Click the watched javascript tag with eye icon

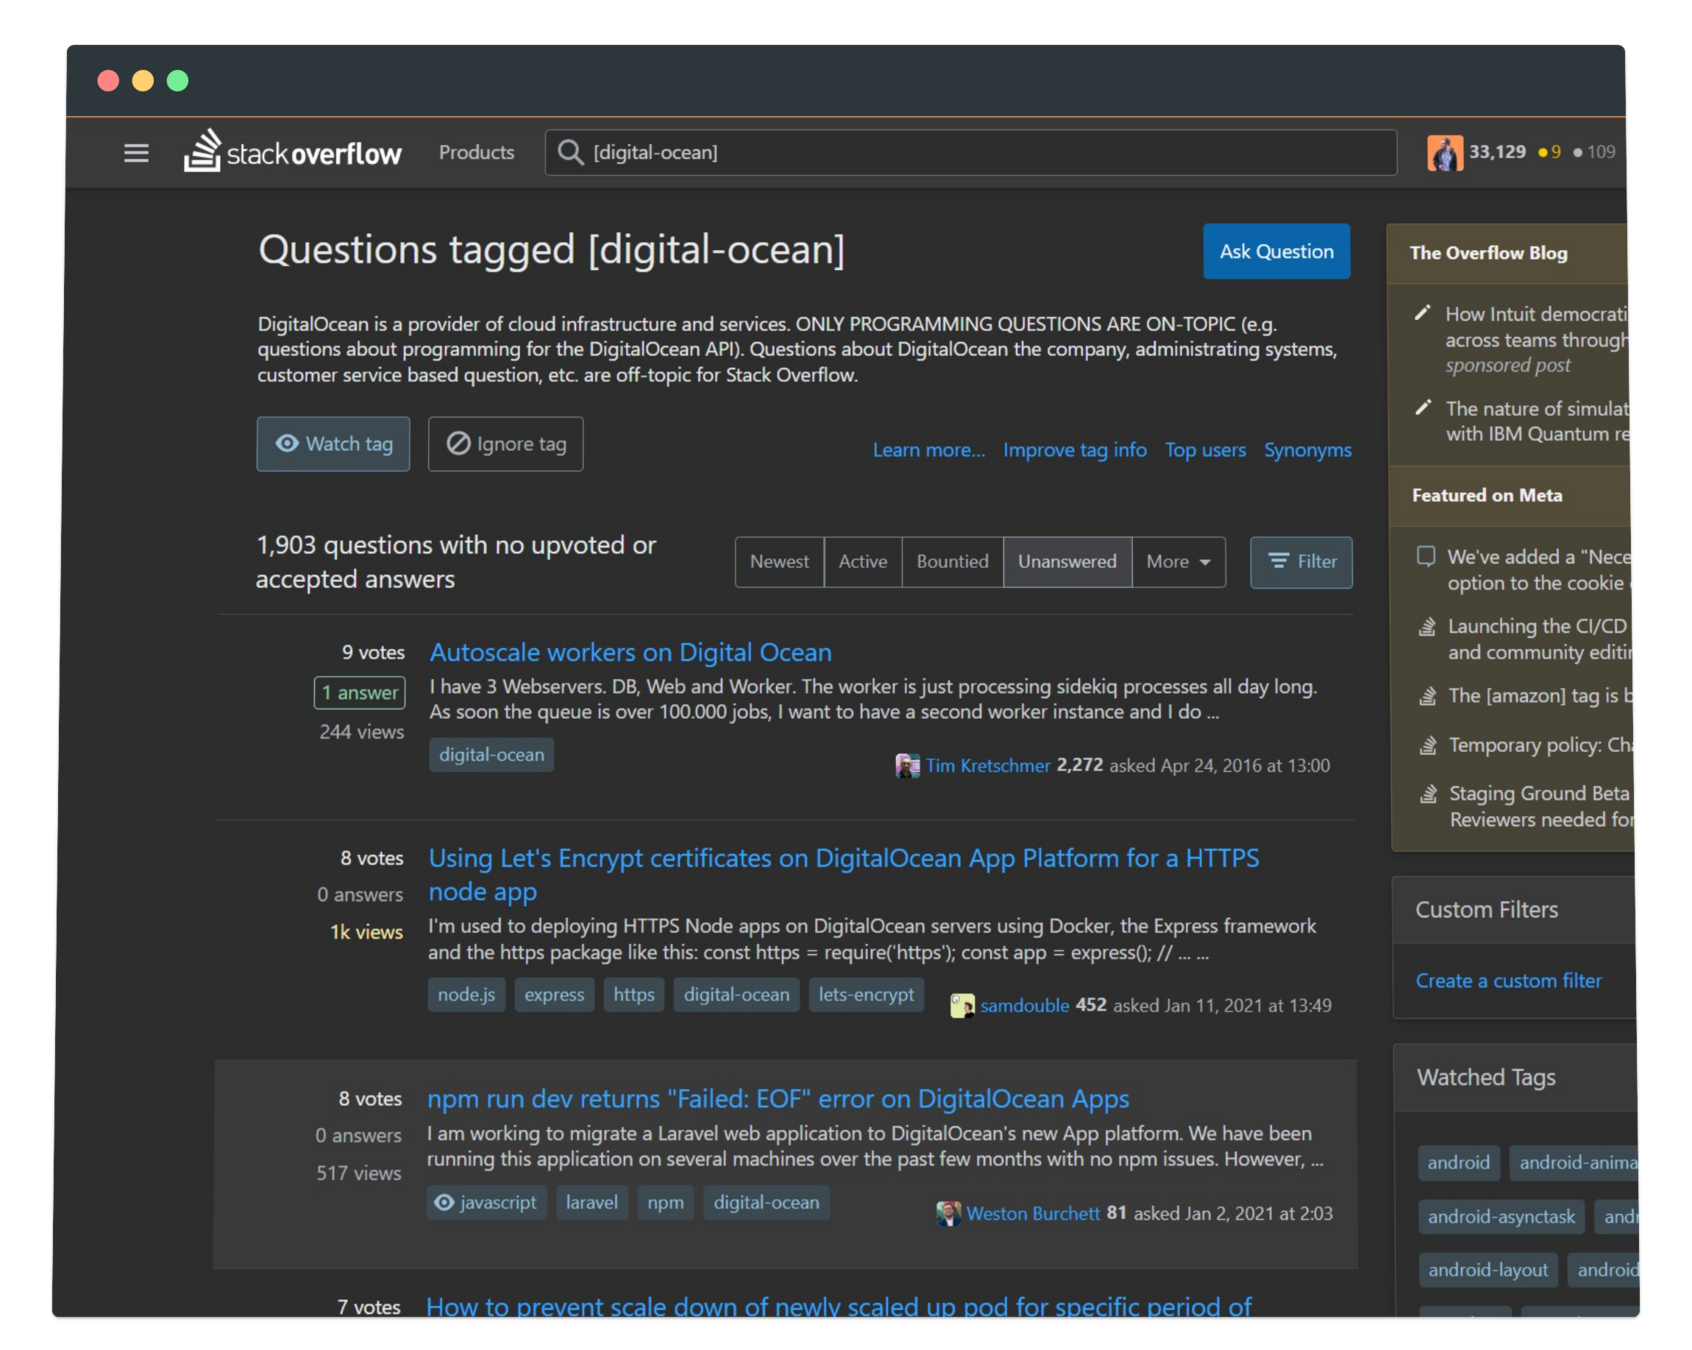[x=486, y=1203]
